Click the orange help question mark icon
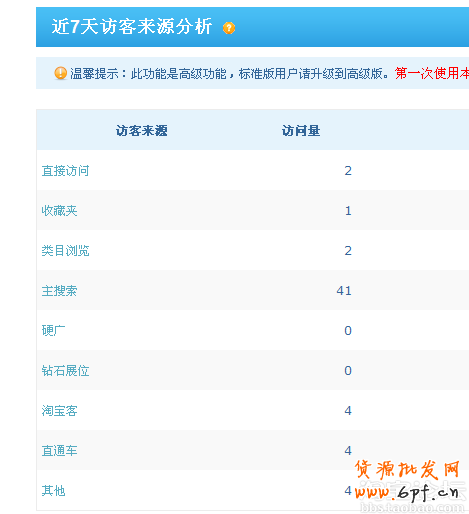The height and width of the screenshot is (514, 469). coord(229,28)
